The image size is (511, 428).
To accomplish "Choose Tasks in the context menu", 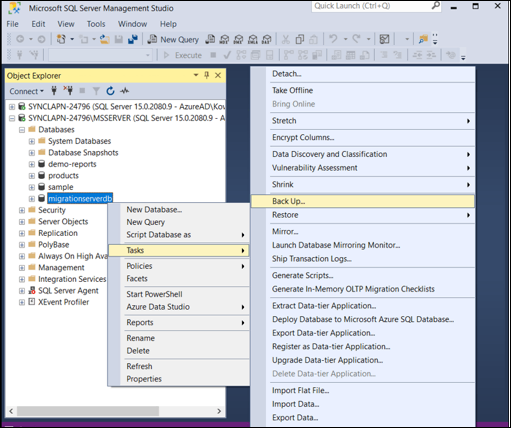I will point(178,250).
